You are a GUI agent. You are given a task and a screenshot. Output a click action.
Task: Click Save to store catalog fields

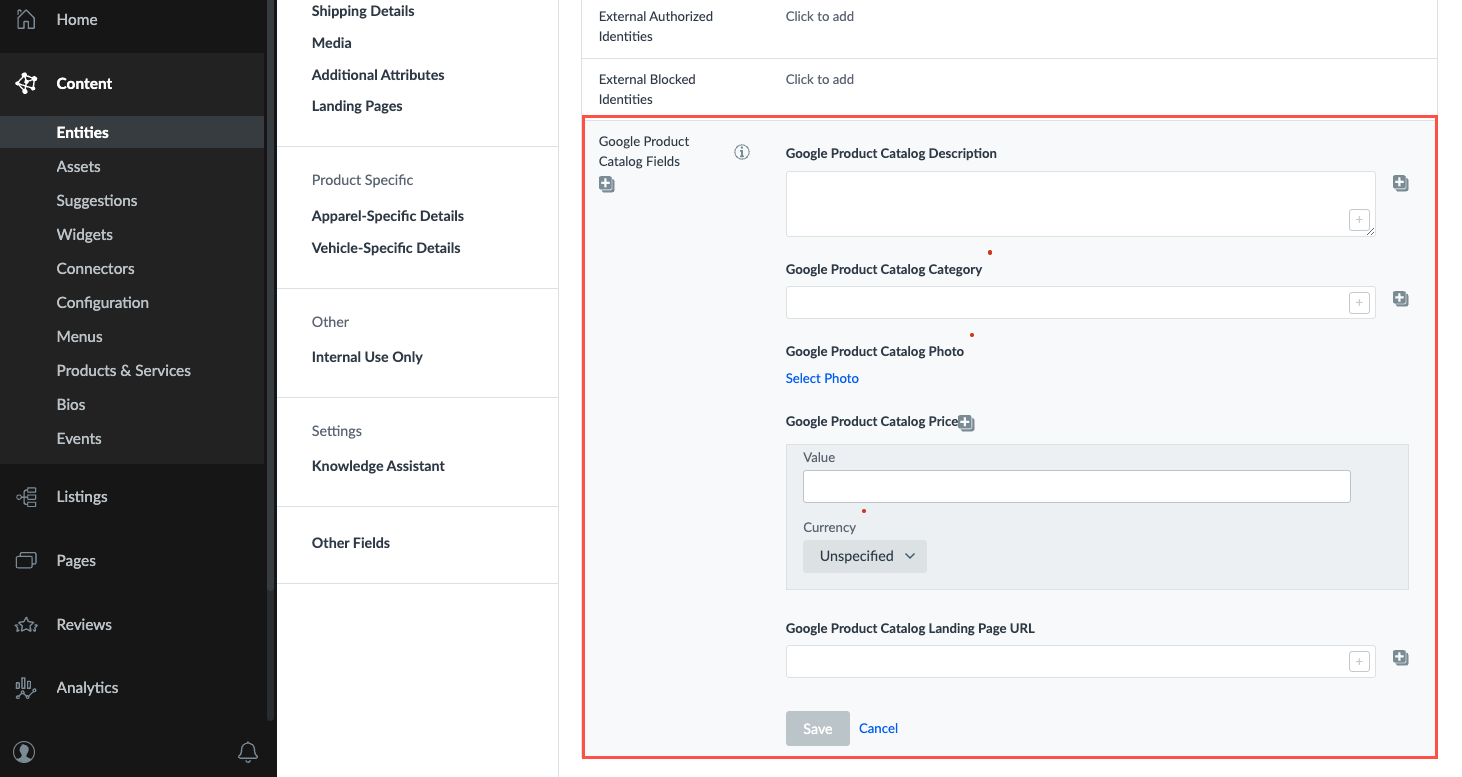[817, 728]
